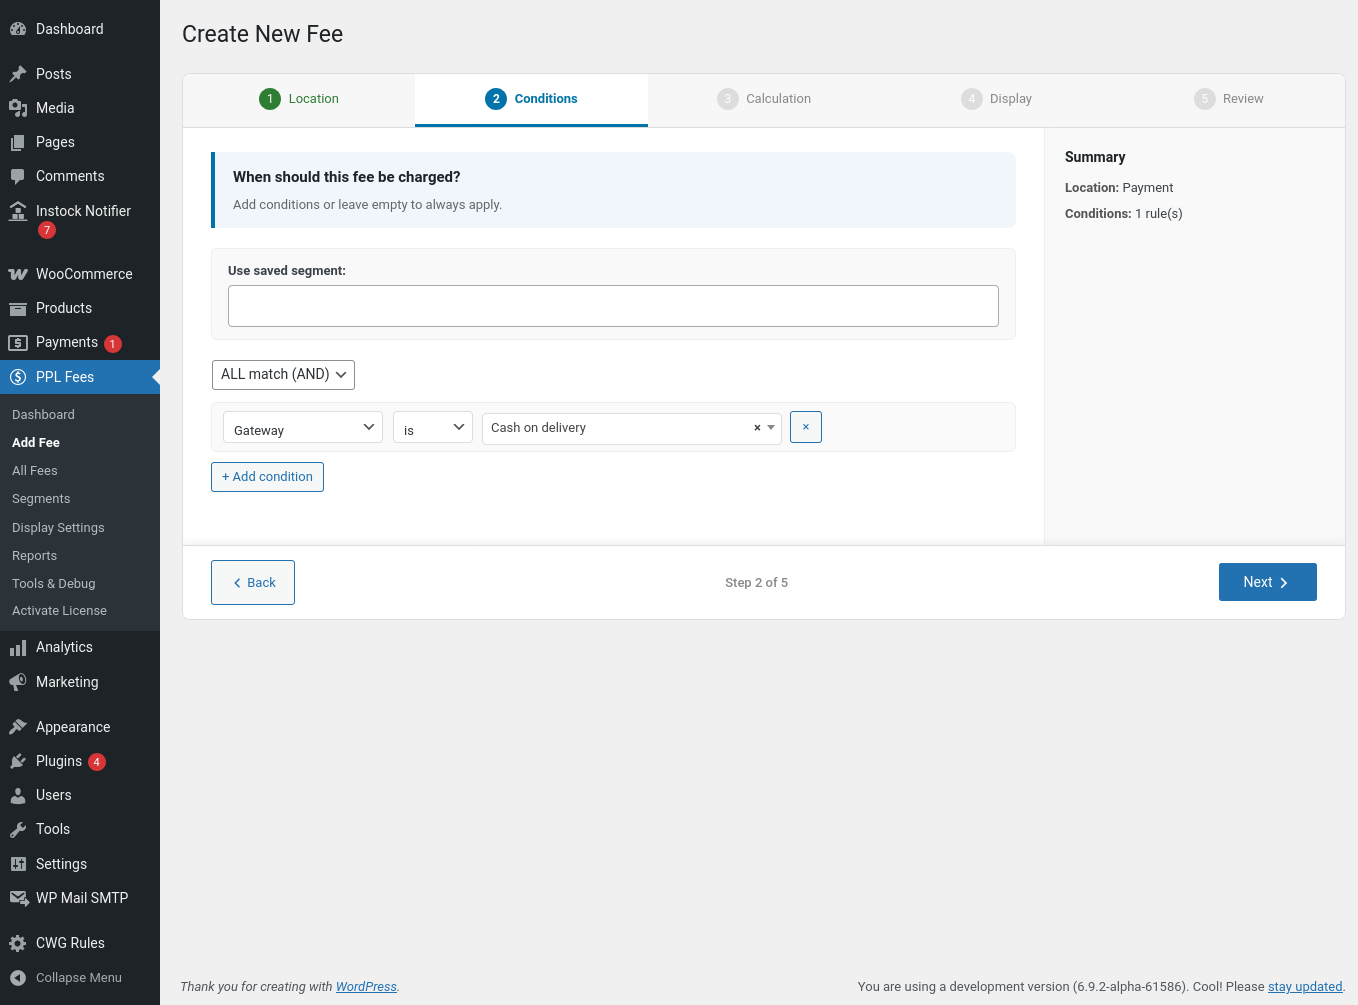Click the Marketing megaphone icon

(x=18, y=682)
